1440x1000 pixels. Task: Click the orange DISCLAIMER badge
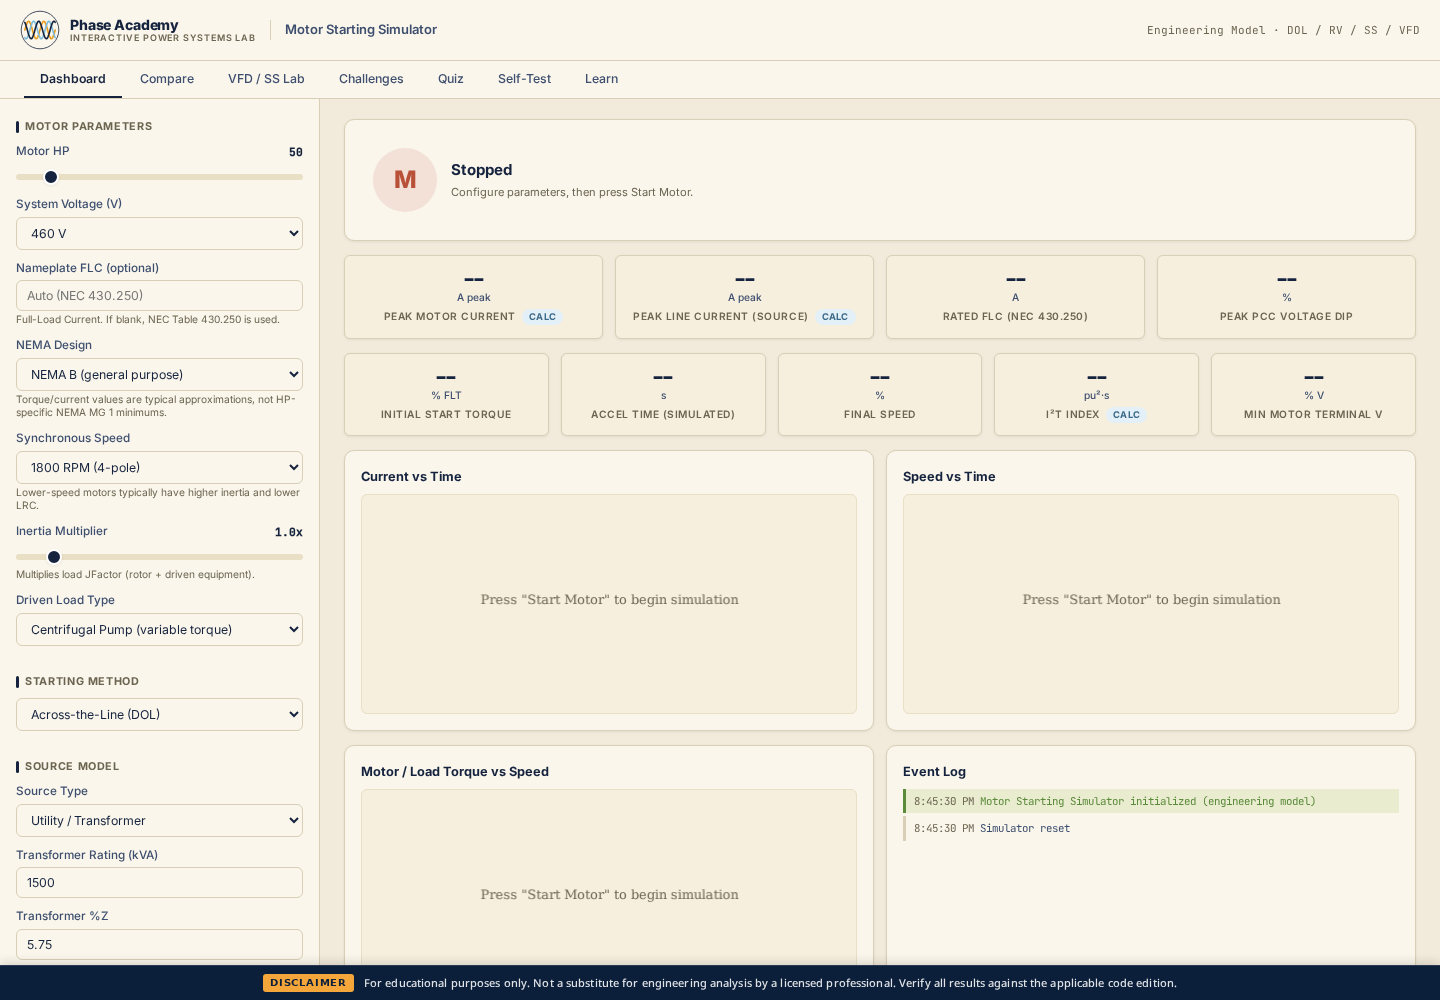click(x=308, y=983)
